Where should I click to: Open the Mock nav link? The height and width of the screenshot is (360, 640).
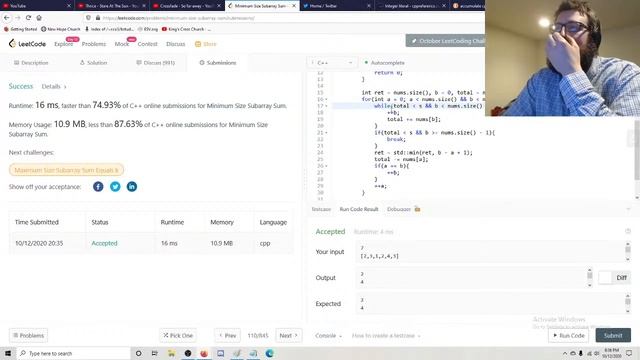pyautogui.click(x=122, y=44)
